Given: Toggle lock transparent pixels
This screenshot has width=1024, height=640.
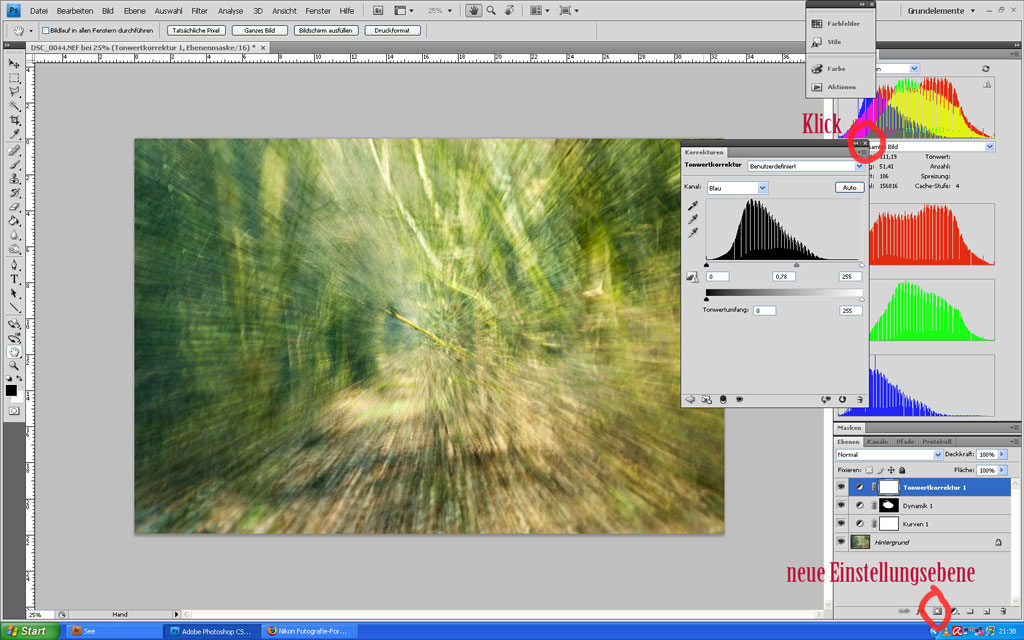Looking at the screenshot, I should tap(869, 470).
